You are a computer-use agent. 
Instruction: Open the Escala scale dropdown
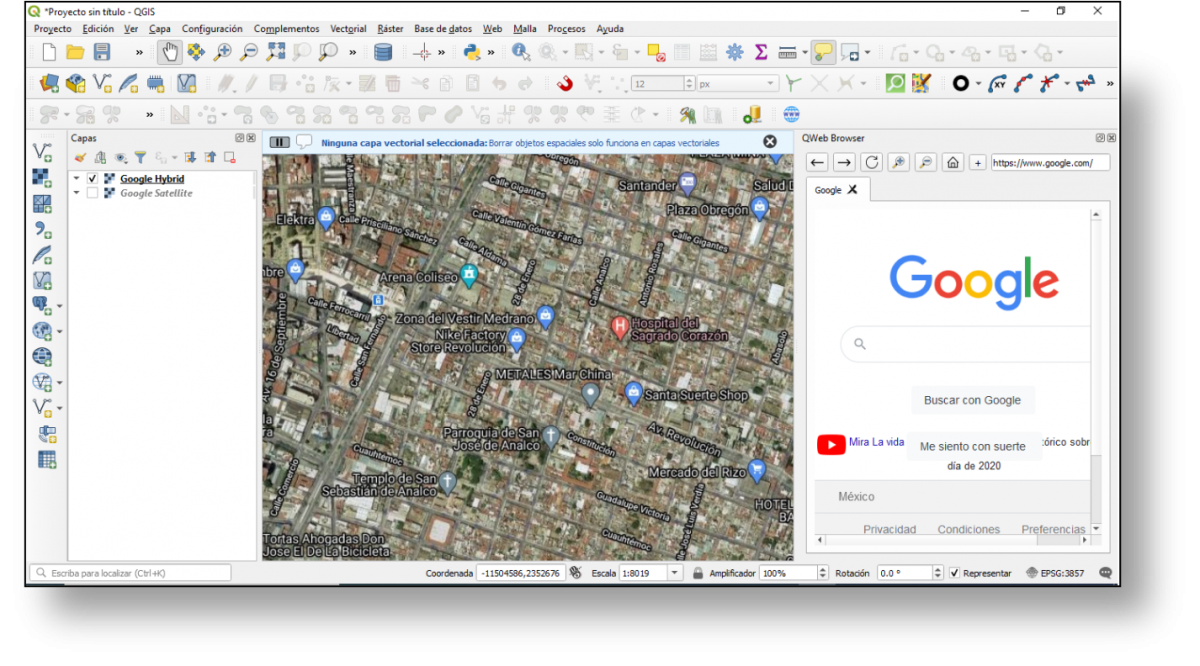676,572
